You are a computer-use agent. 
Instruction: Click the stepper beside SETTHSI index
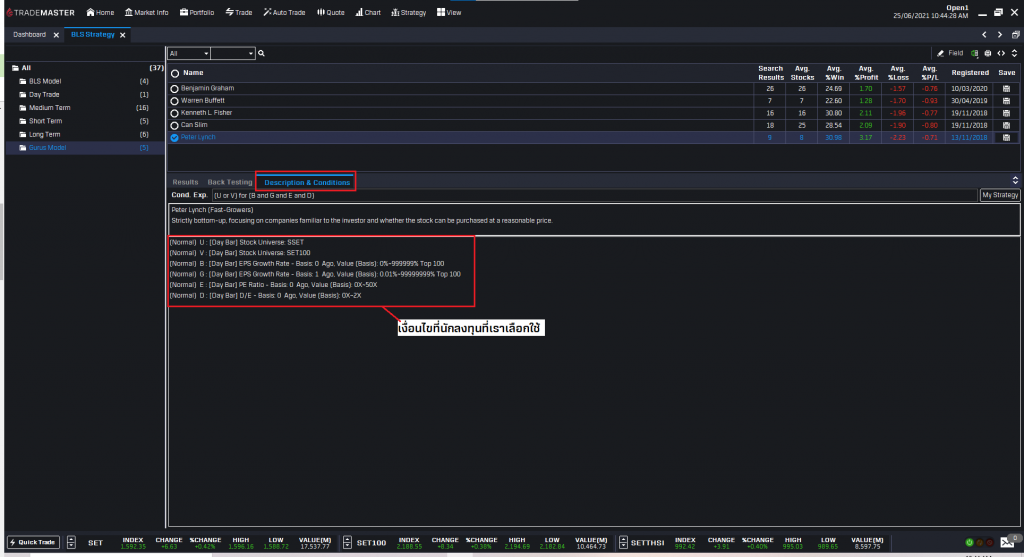coord(623,542)
